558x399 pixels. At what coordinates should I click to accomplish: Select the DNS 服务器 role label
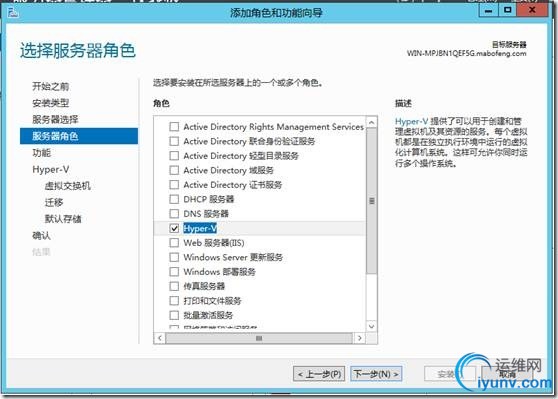(x=206, y=214)
